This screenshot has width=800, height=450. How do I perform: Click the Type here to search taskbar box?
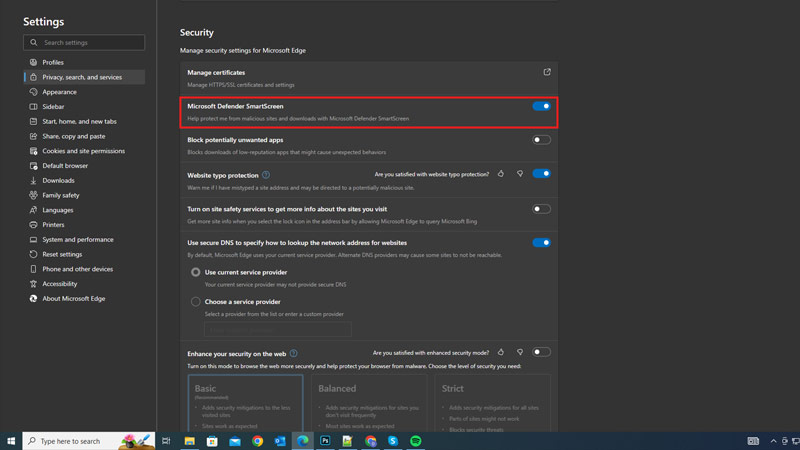(89, 441)
